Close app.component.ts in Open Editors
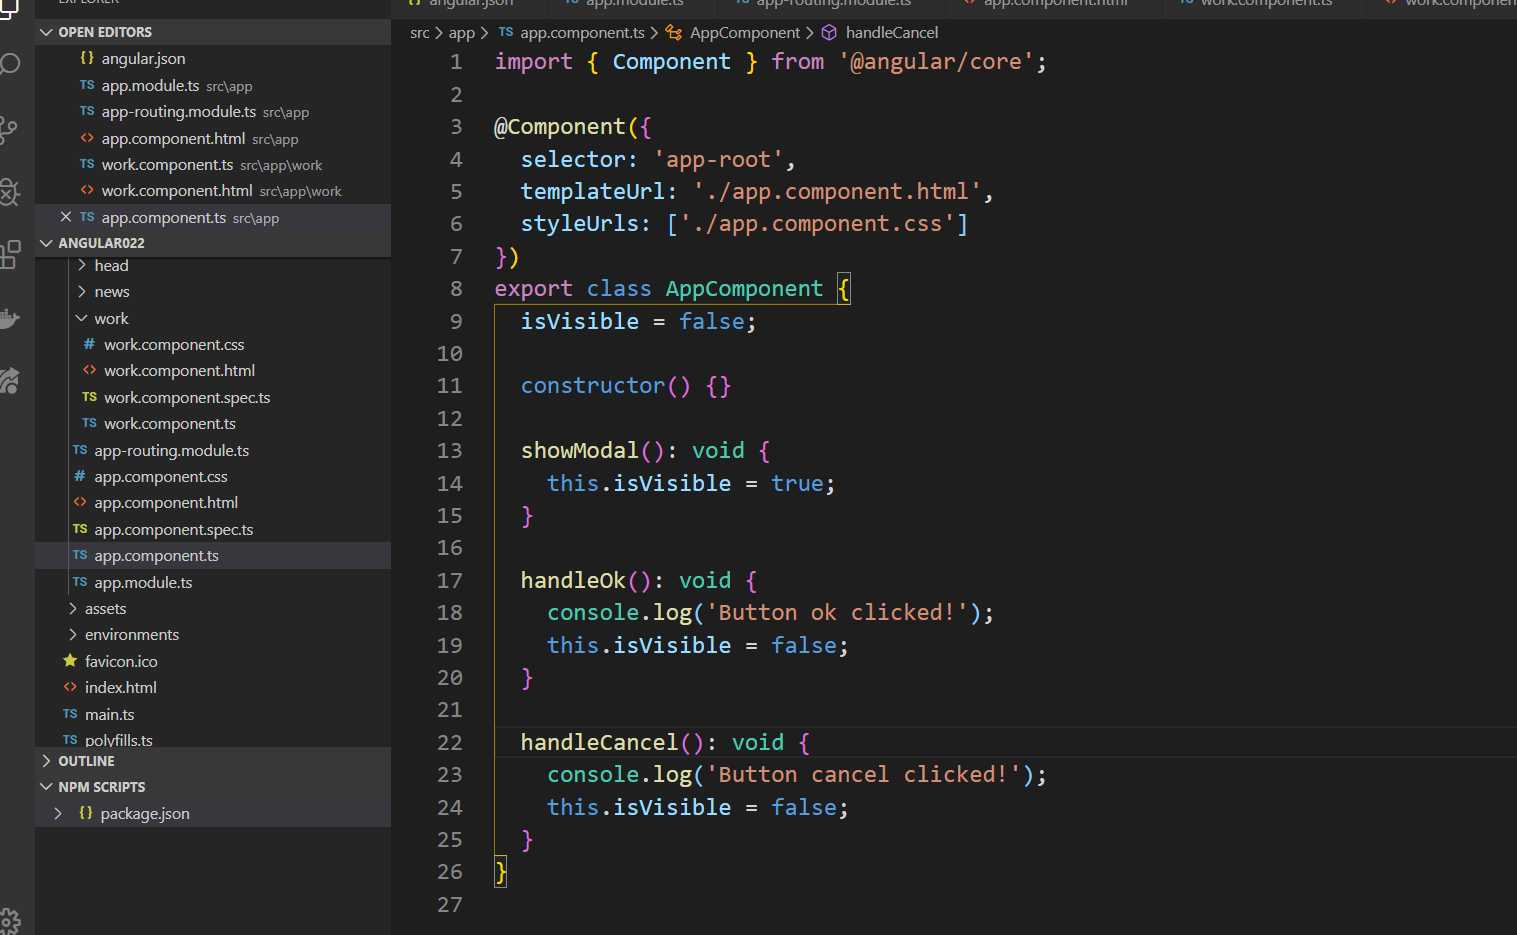The image size is (1517, 935). 65,217
